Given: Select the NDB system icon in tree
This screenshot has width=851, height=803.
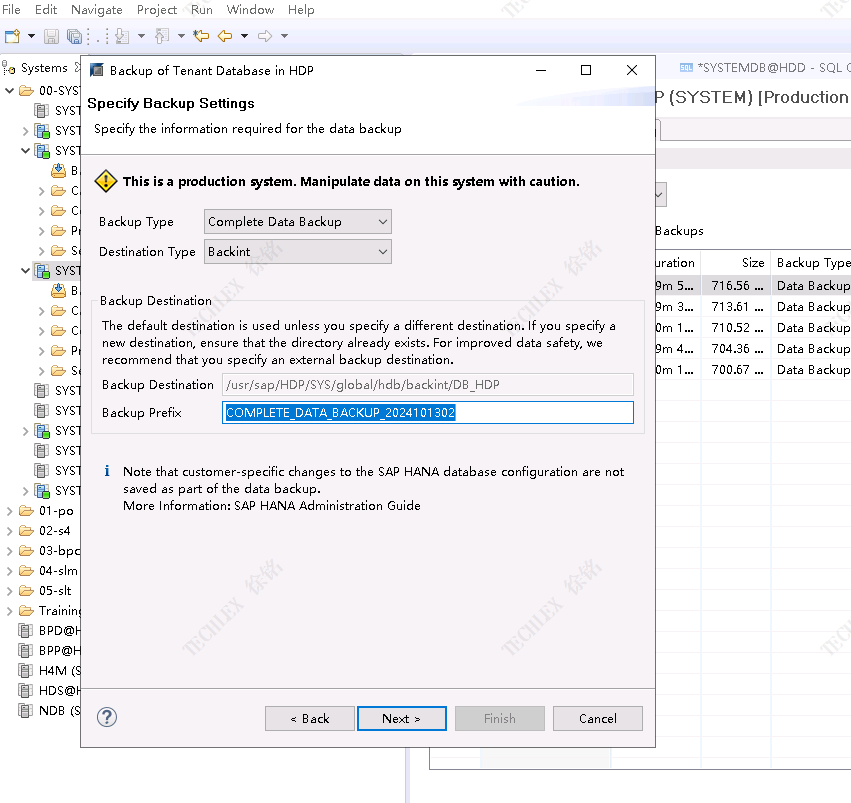Looking at the screenshot, I should coord(27,711).
